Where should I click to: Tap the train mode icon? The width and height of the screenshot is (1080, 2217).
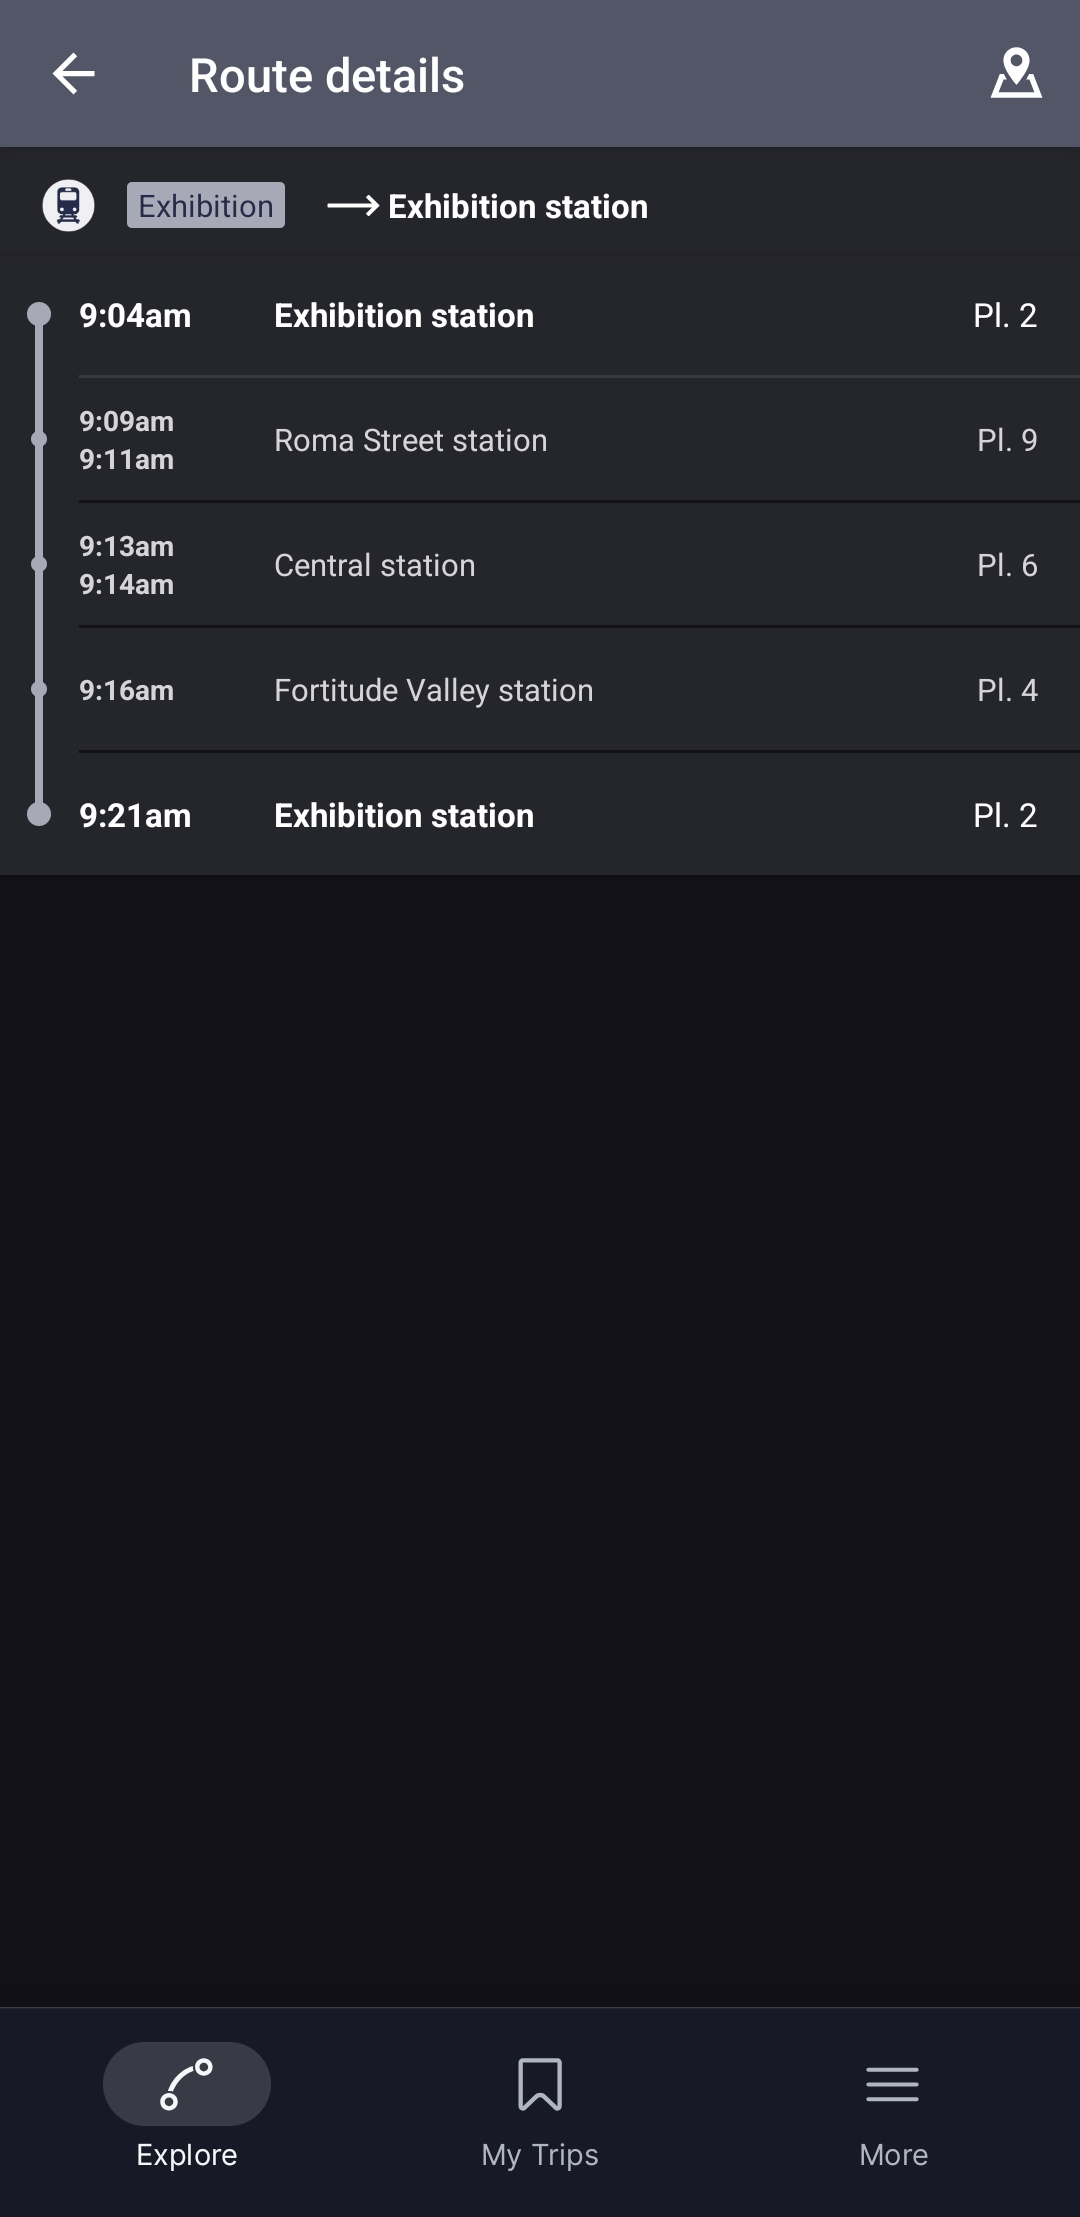point(68,206)
